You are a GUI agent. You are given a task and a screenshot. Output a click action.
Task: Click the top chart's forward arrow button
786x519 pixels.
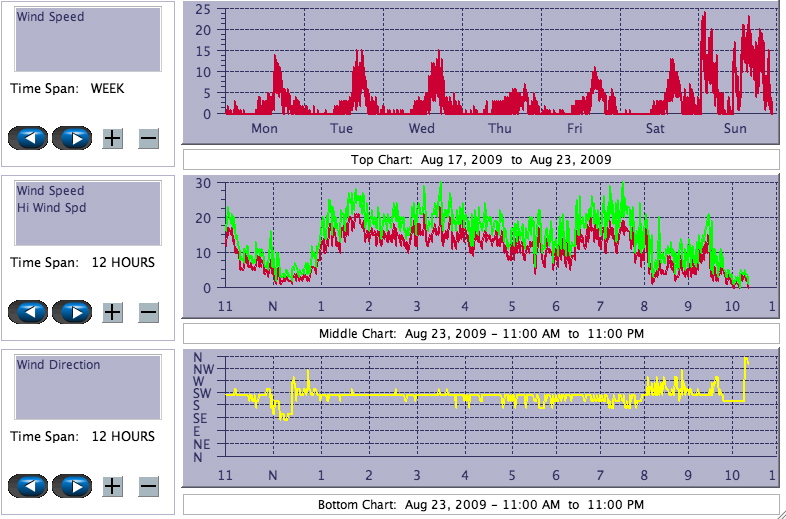coord(72,138)
